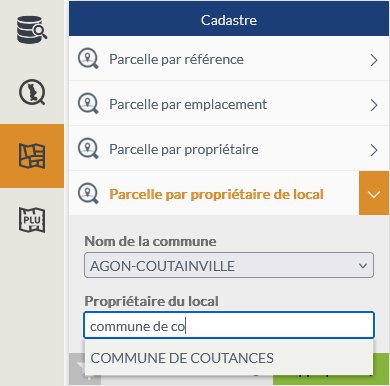Click the Parcelle par propriétaire de local title

[216, 194]
